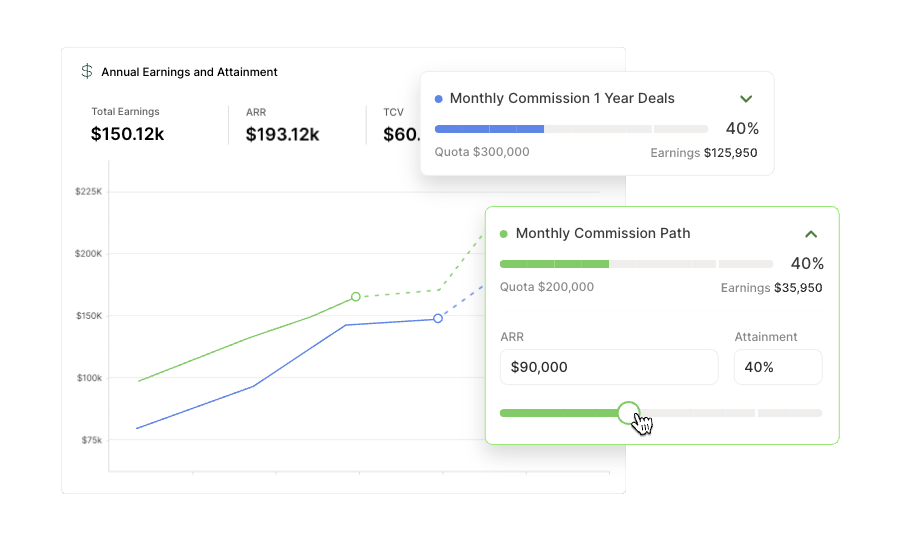
Task: Click the Attainment label above the 40% input field
Action: click(766, 337)
